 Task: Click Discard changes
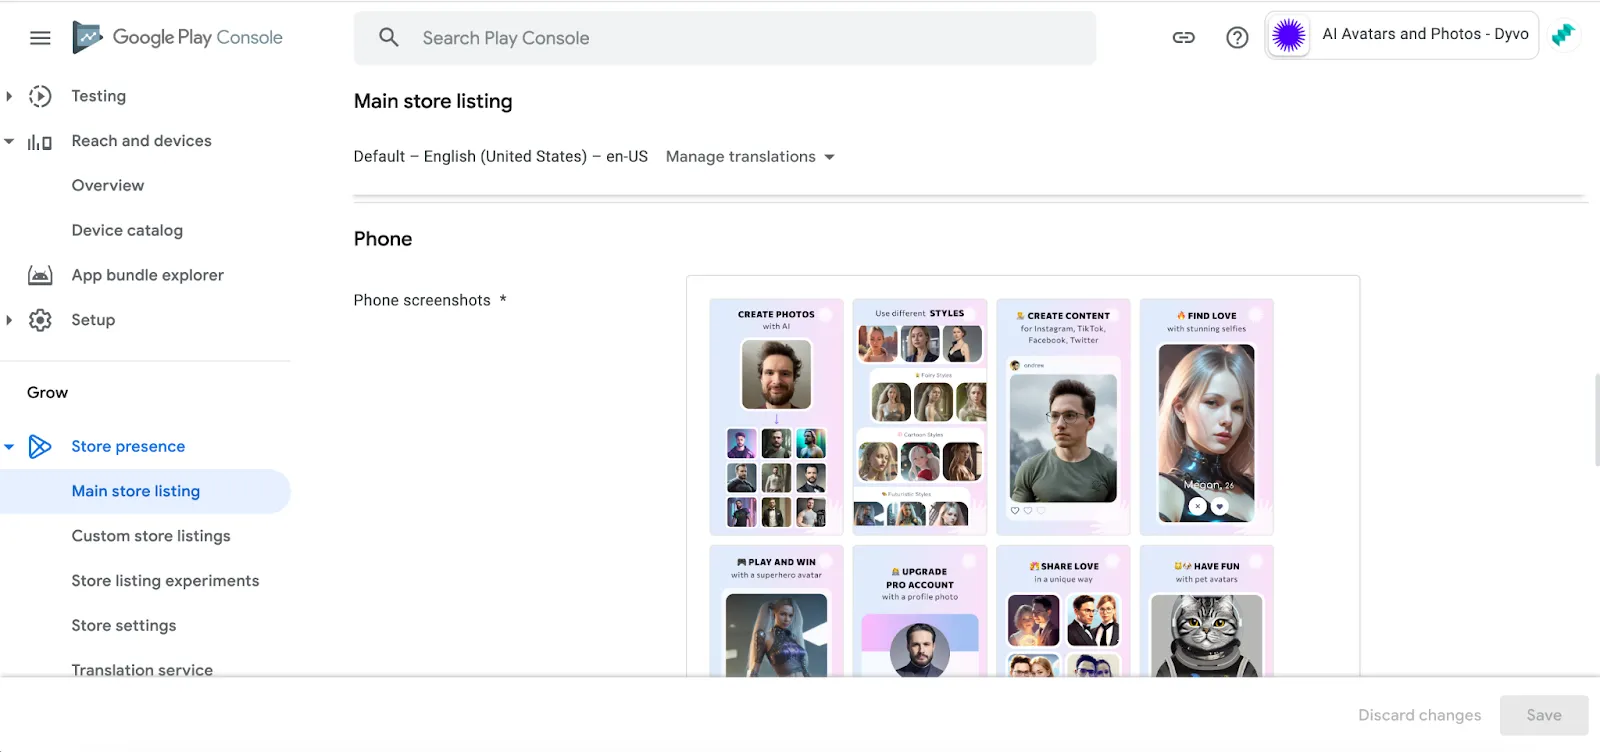1419,715
